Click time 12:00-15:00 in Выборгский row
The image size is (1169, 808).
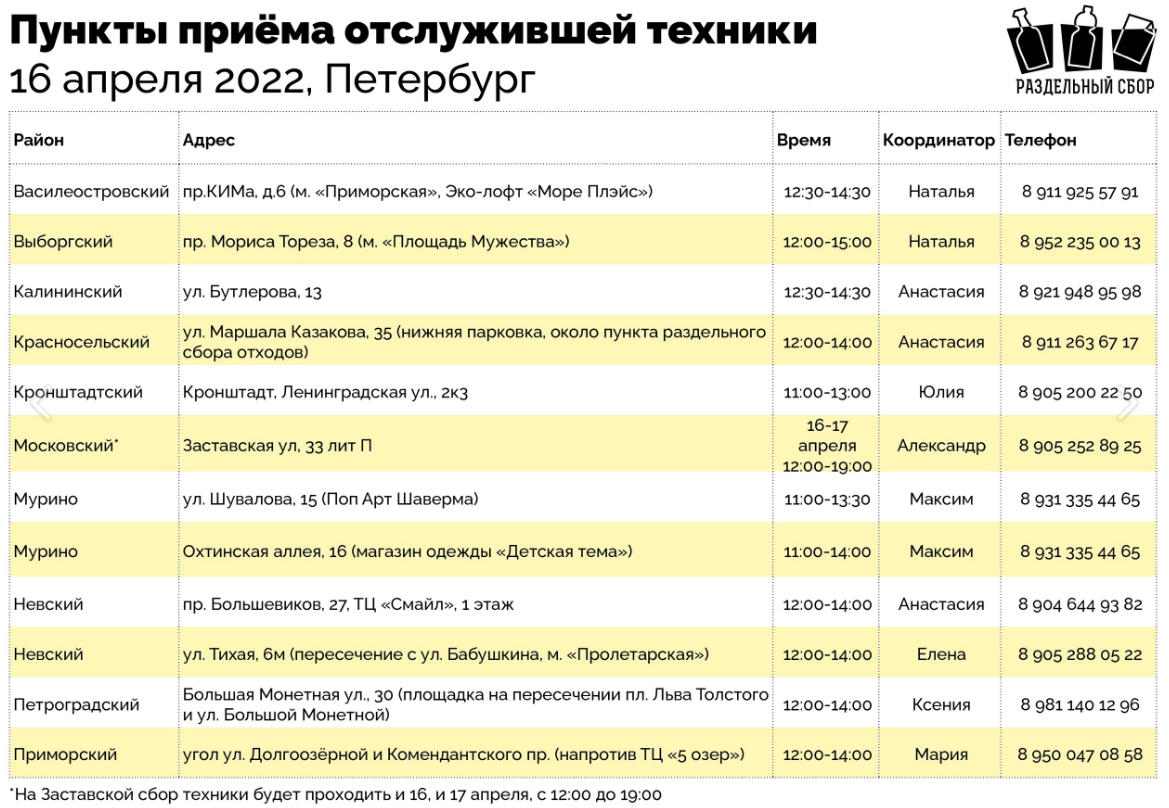[827, 242]
